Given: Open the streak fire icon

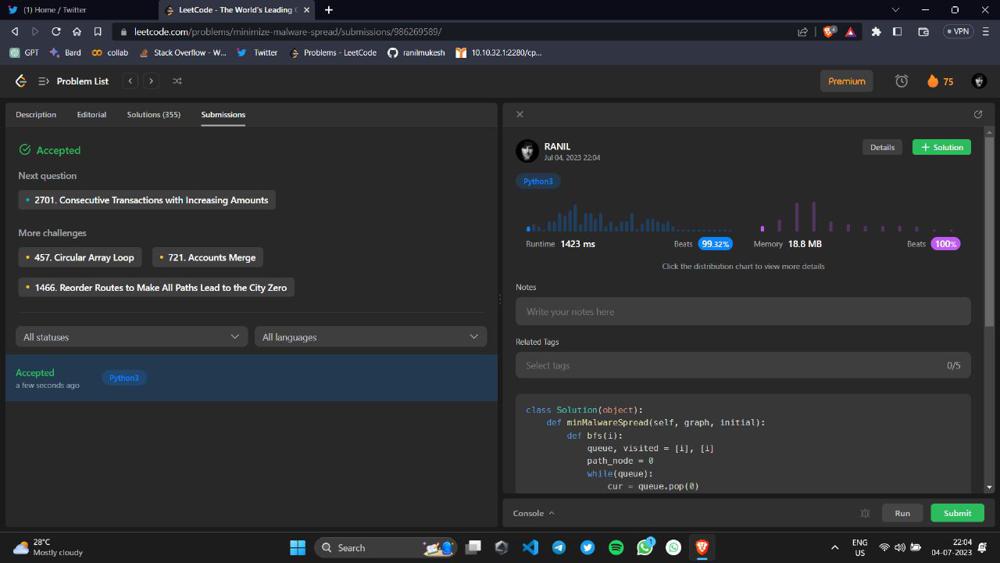Looking at the screenshot, I should point(933,81).
